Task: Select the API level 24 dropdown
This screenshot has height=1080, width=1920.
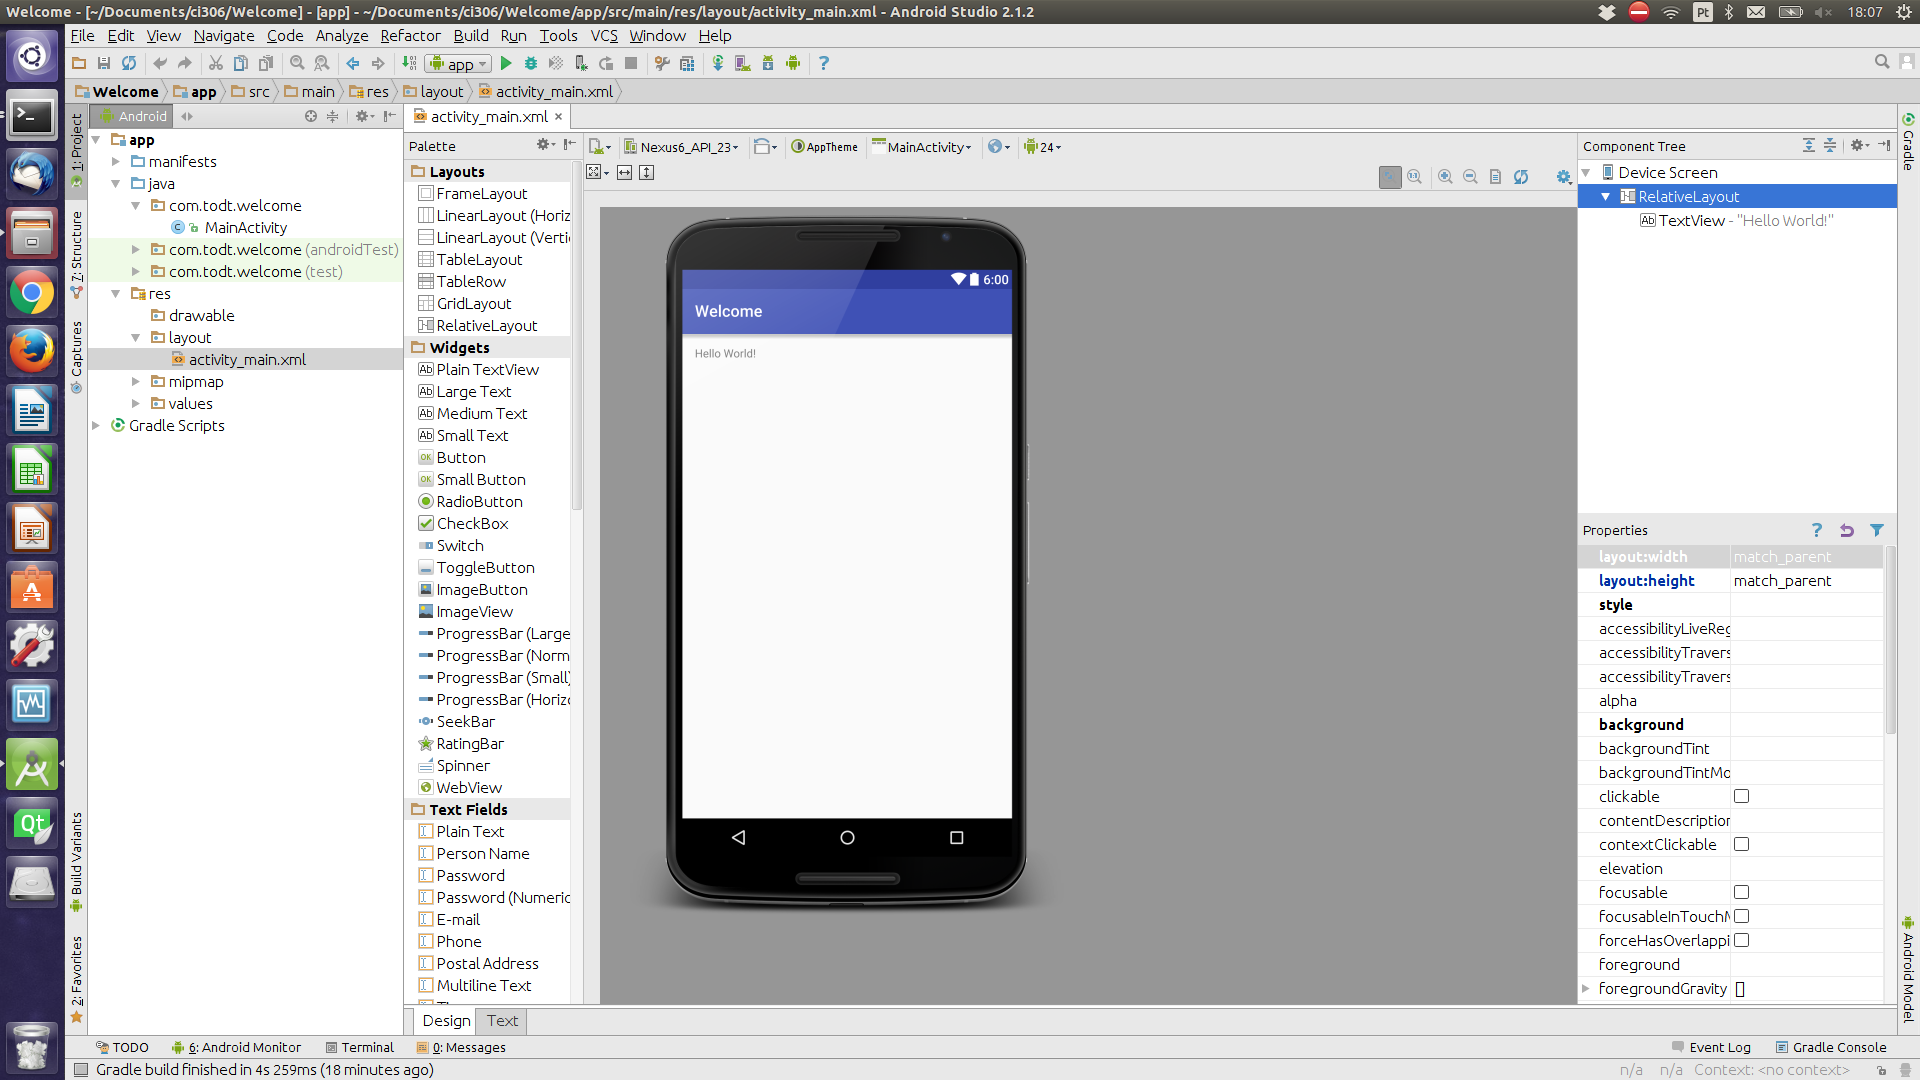Action: click(x=1050, y=146)
